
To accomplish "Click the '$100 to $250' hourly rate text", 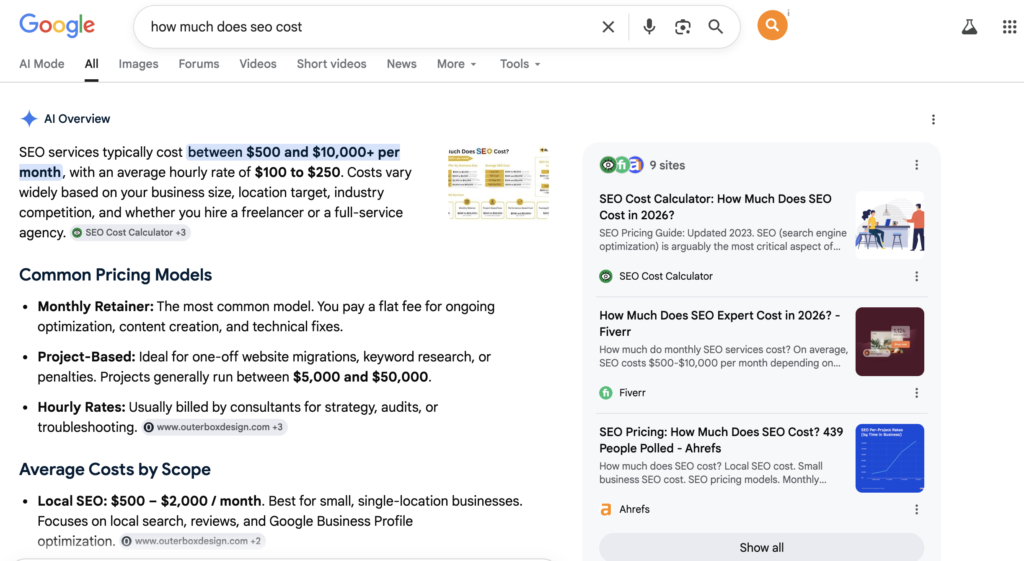I will [297, 172].
